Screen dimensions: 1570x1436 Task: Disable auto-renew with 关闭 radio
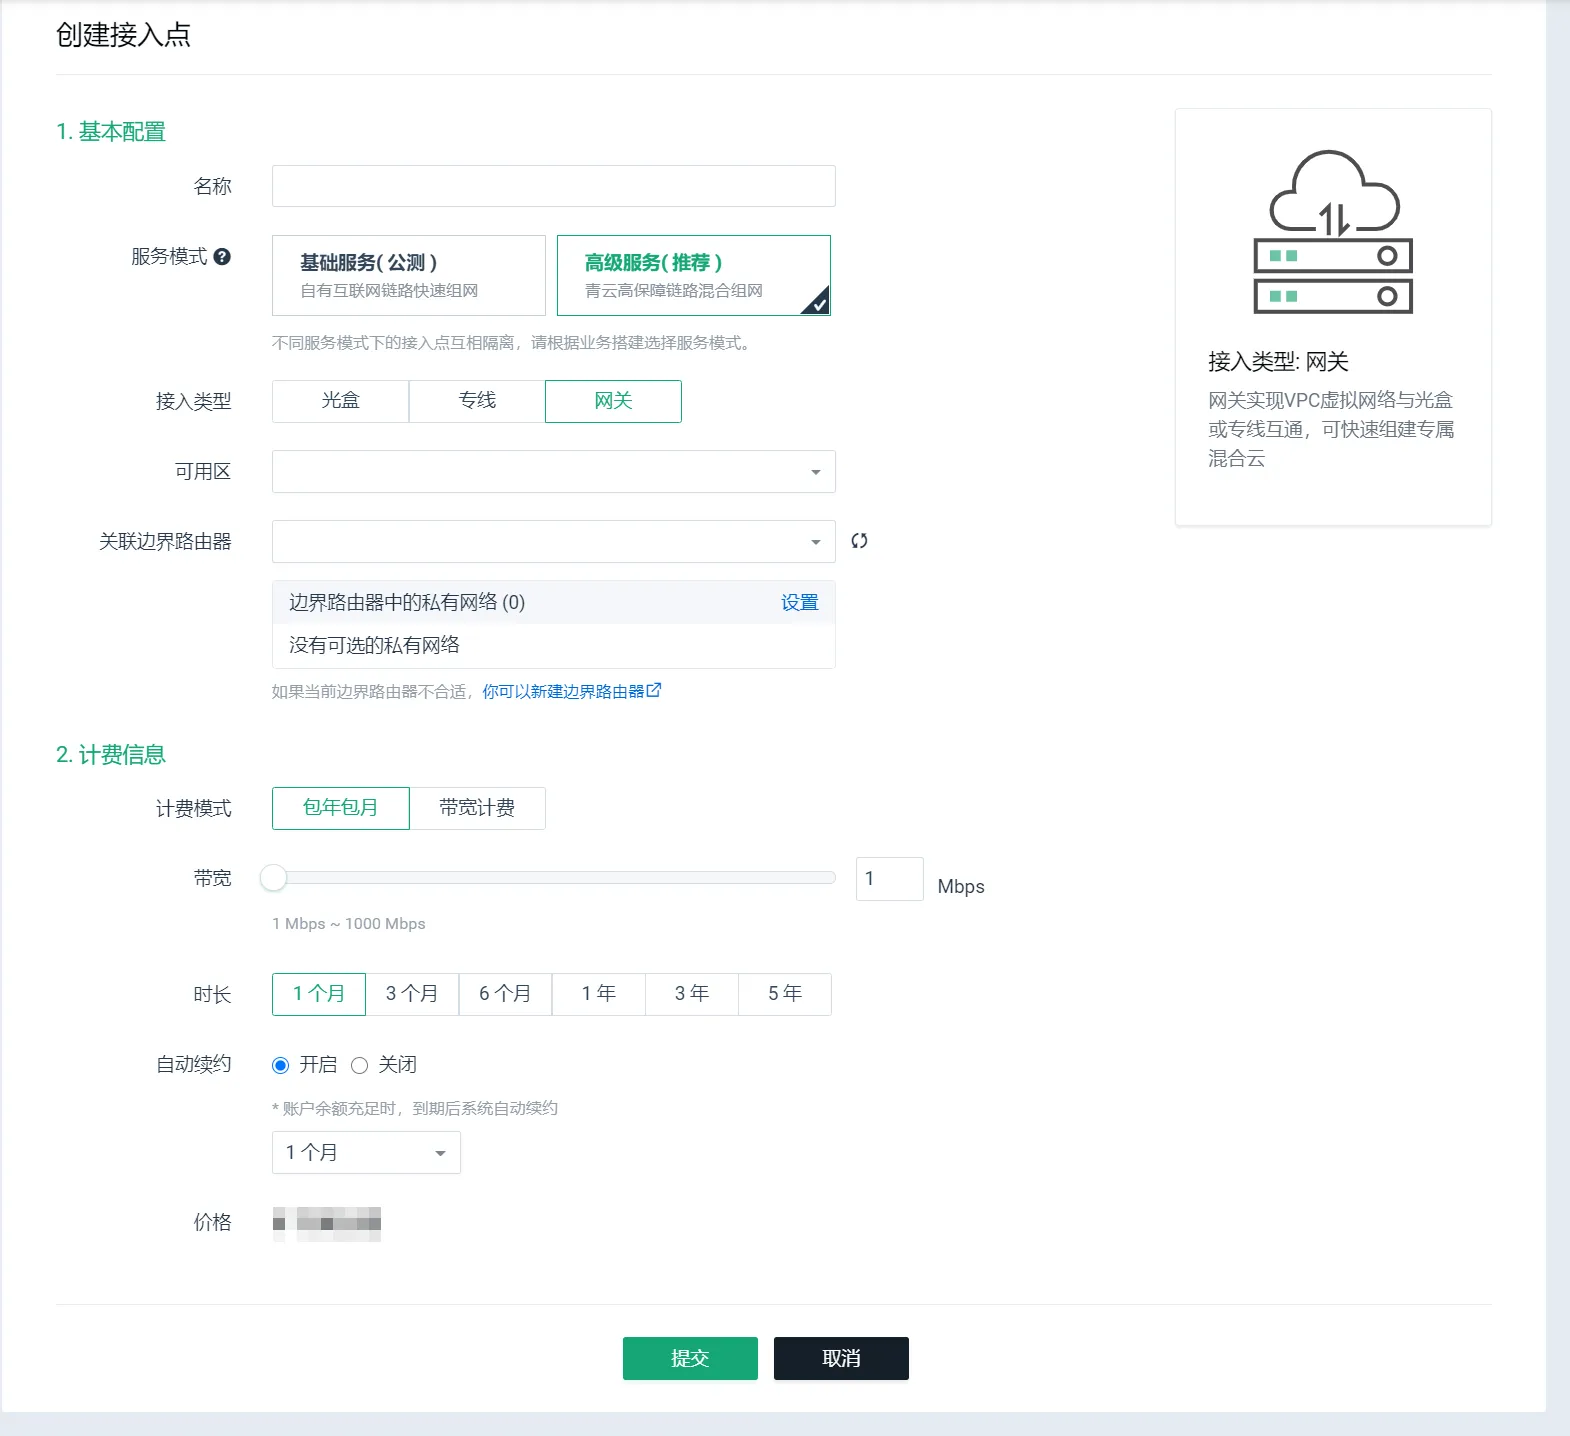[x=360, y=1065]
